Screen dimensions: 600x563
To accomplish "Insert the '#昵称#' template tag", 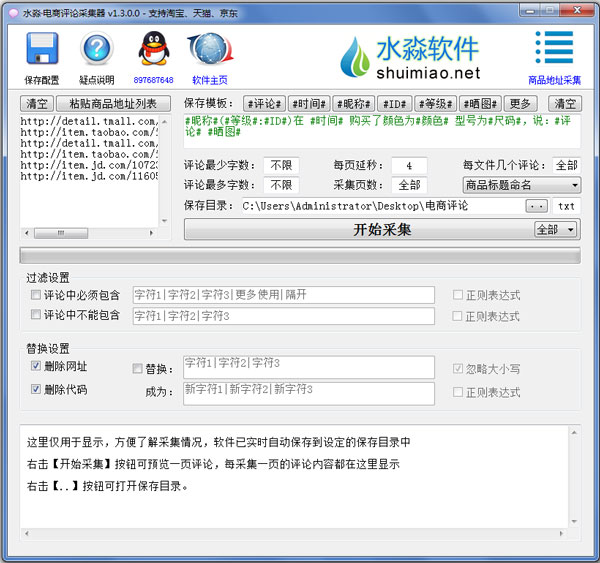I will (x=353, y=104).
